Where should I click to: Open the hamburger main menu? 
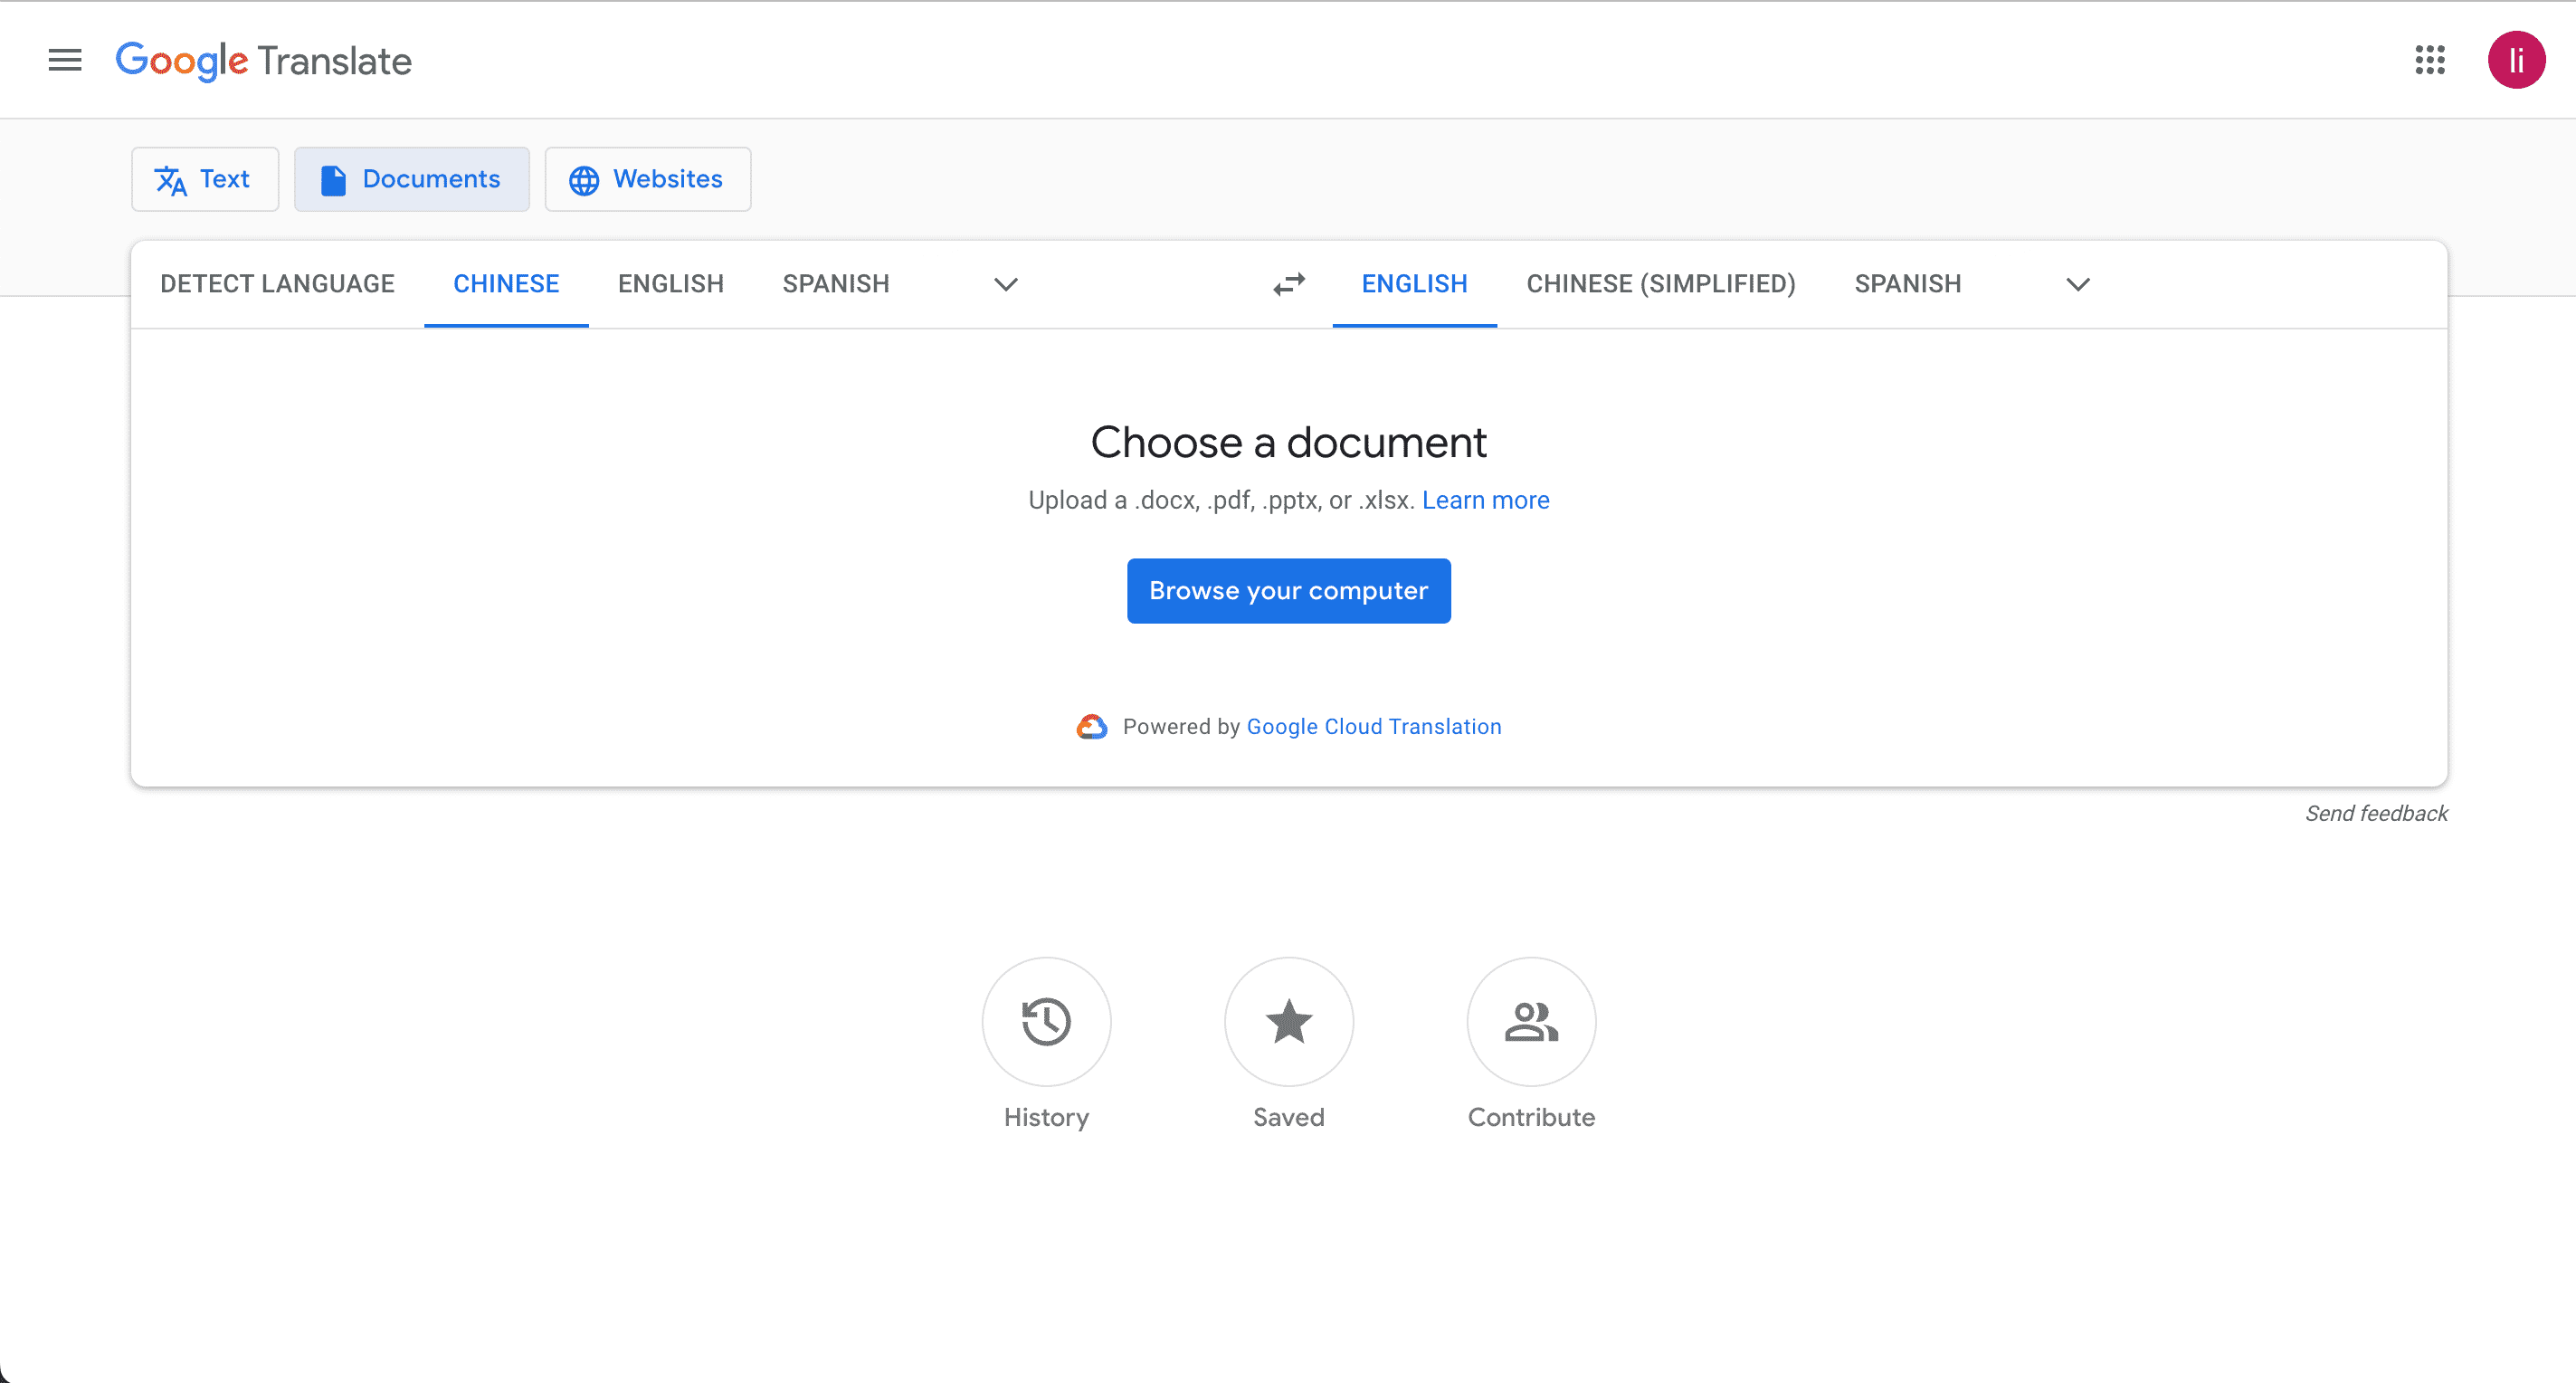pos(65,60)
